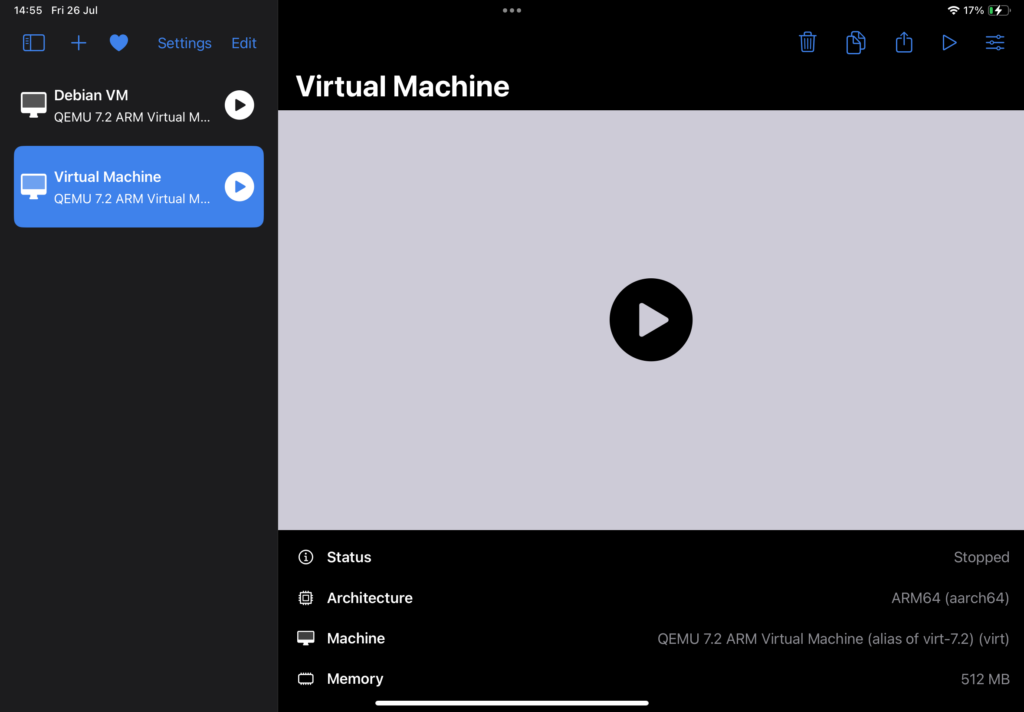Image resolution: width=1024 pixels, height=712 pixels.
Task: Tap Edit in the sidebar header
Action: point(244,43)
